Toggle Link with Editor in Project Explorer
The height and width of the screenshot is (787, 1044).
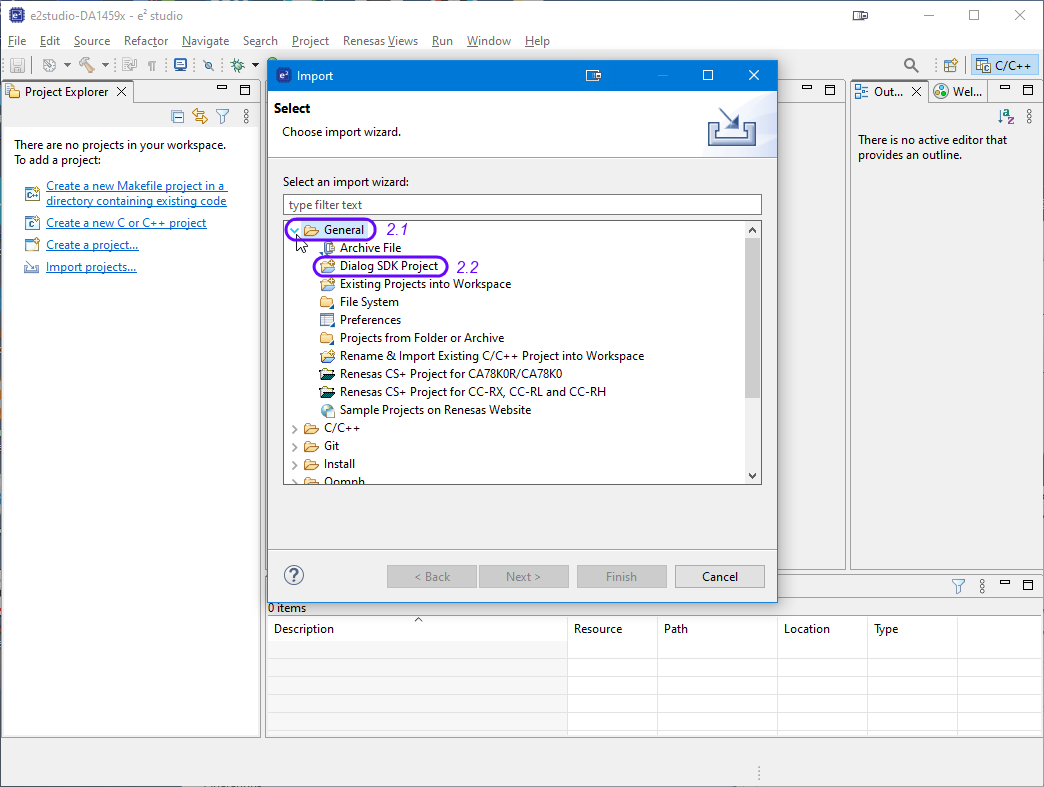pyautogui.click(x=200, y=116)
